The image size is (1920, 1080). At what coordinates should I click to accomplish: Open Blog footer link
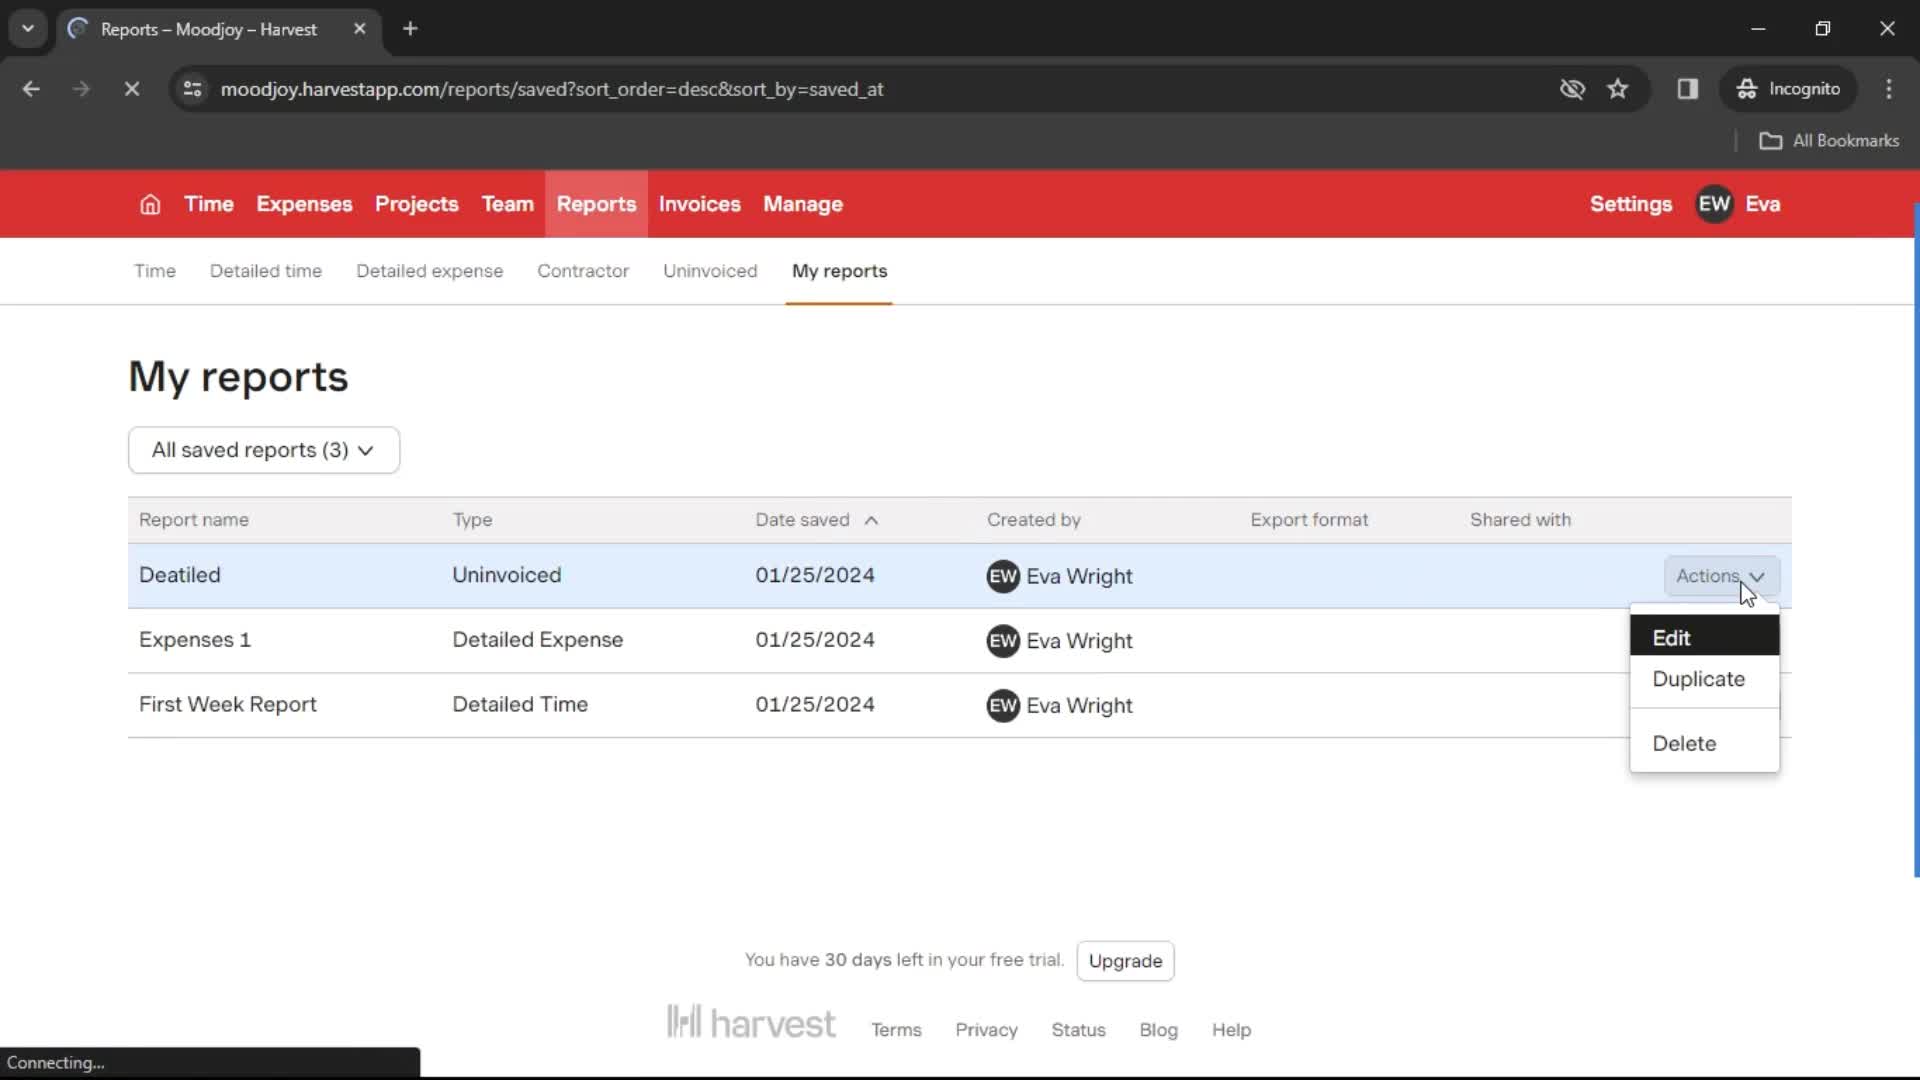[x=1158, y=1030]
